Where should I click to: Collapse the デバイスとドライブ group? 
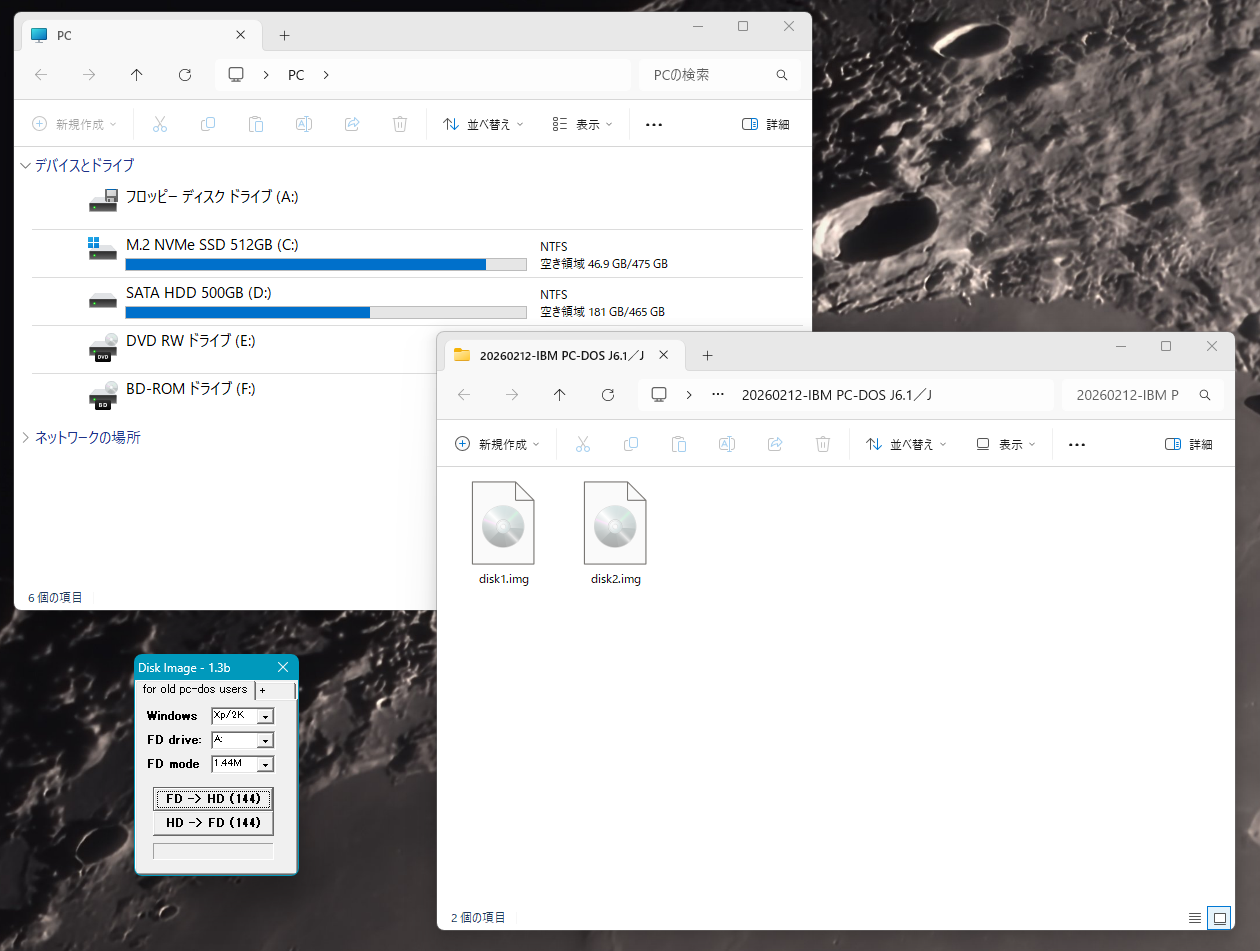[25, 165]
